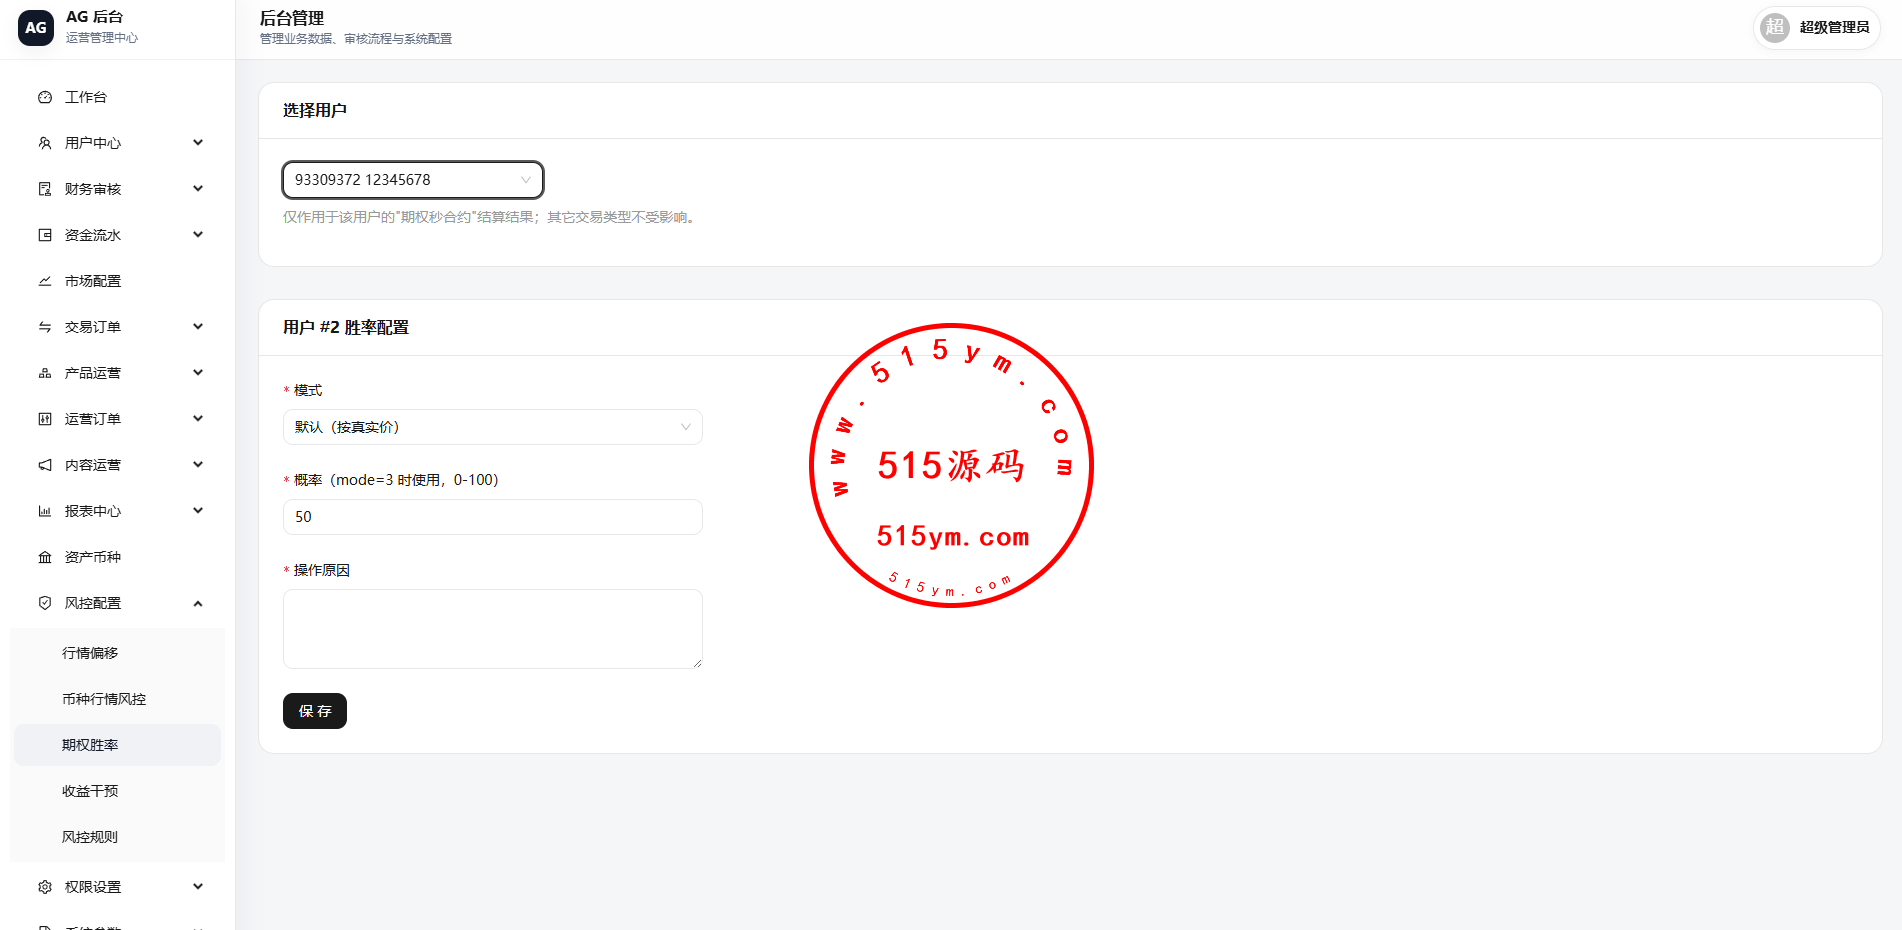Click the 市场配置 chart icon
This screenshot has height=930, width=1902.
pyautogui.click(x=45, y=281)
